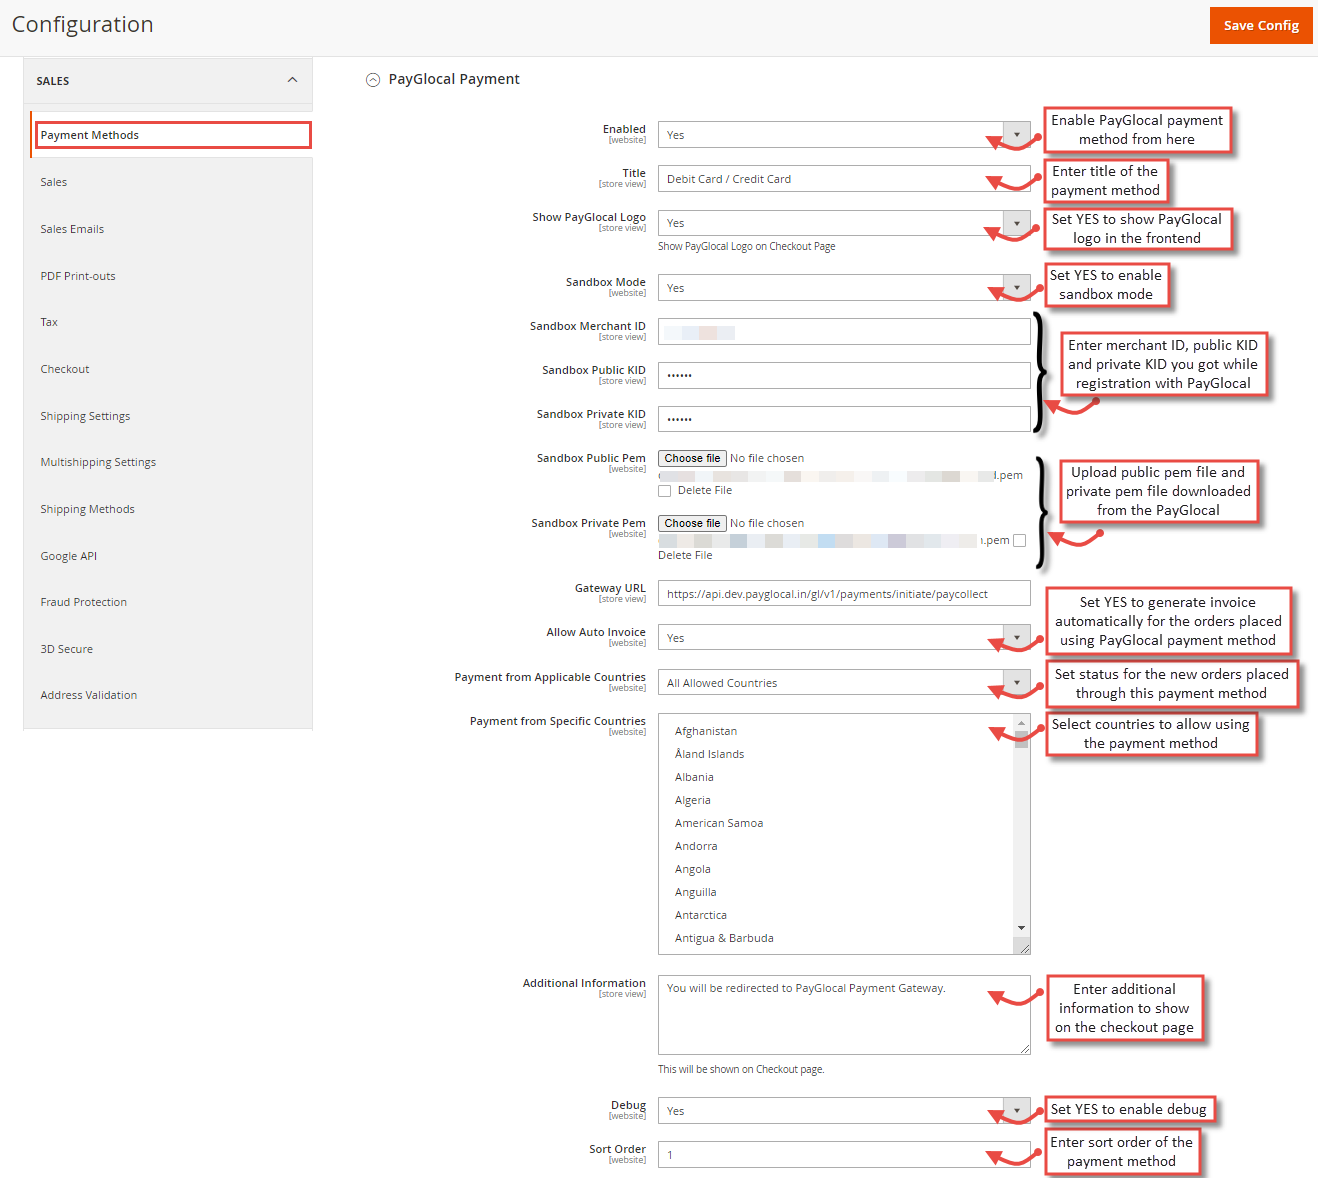Viewport: 1319px width, 1178px height.
Task: Check Delete File for Public Pem
Action: (x=664, y=491)
